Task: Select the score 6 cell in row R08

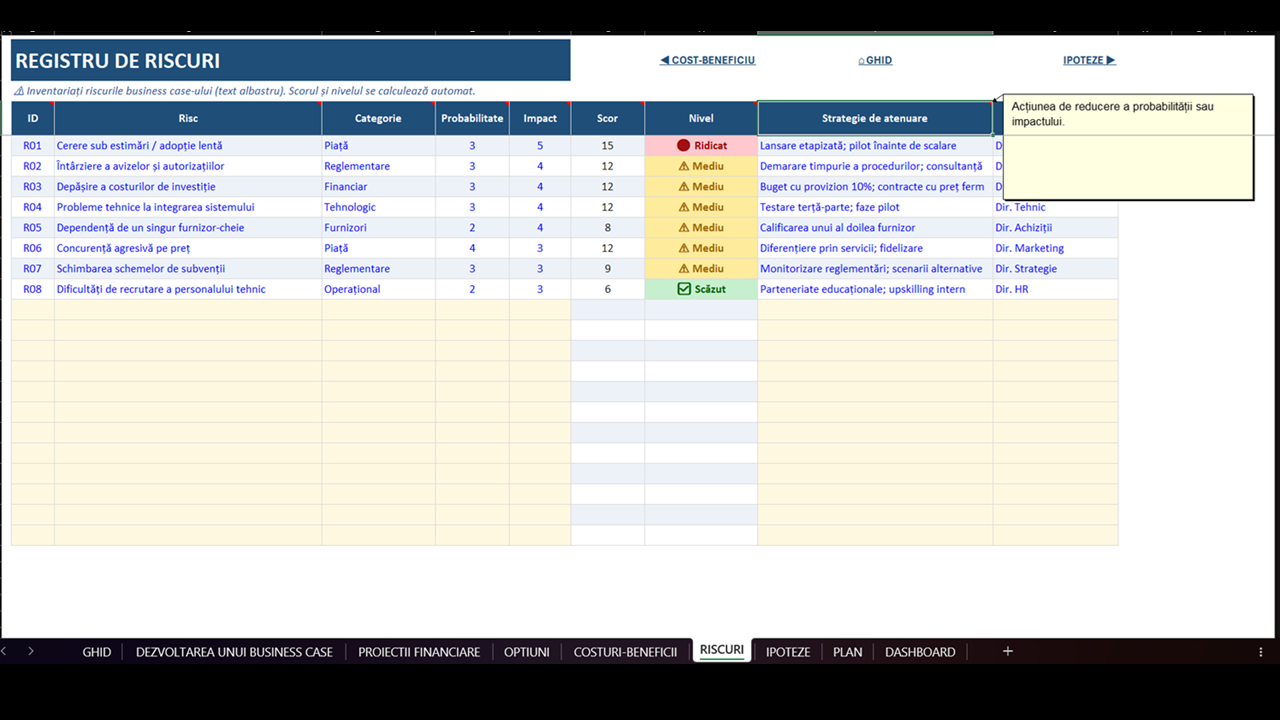Action: pyautogui.click(x=607, y=289)
